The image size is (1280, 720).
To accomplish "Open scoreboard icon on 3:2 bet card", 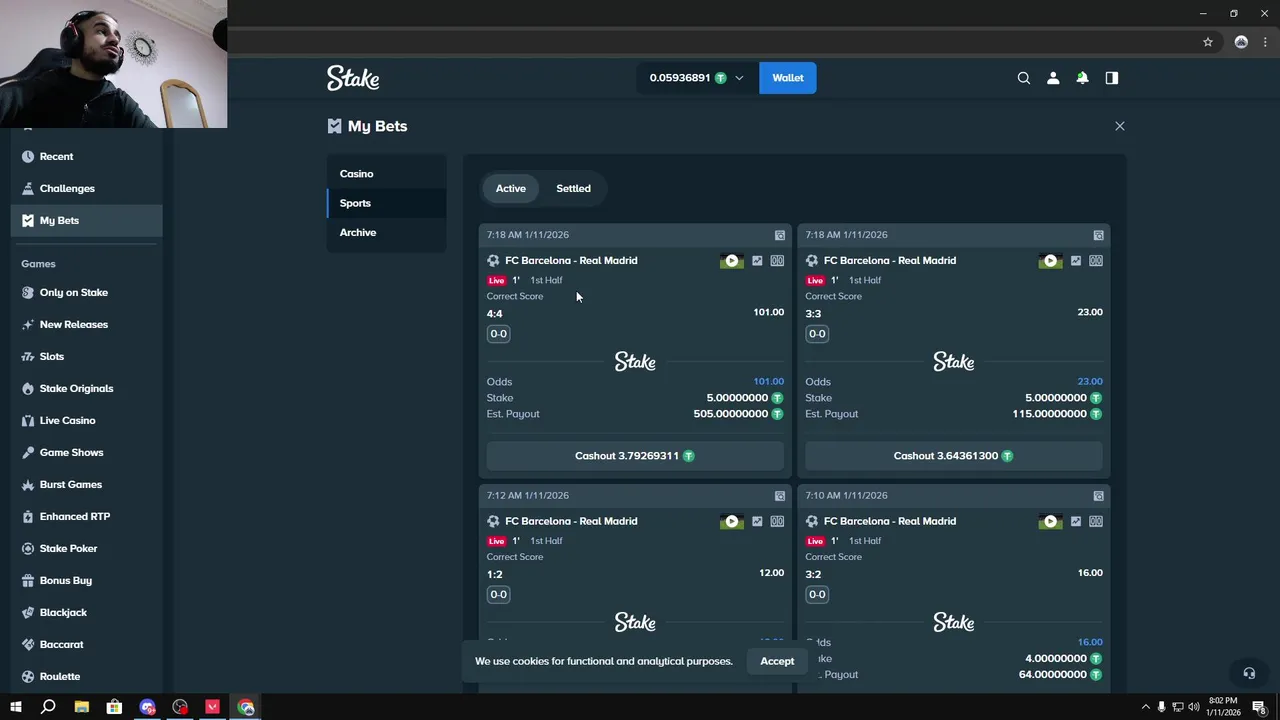I will point(1096,522).
